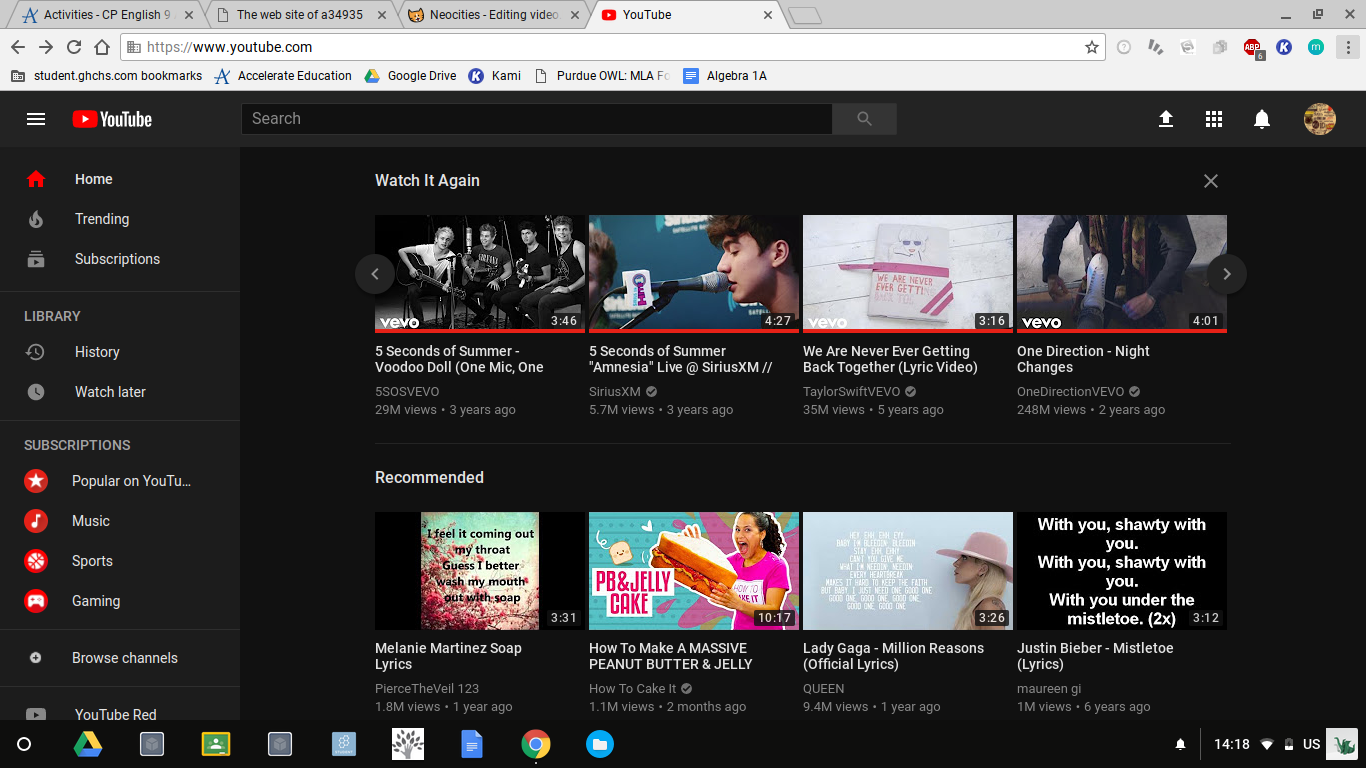Click the Watch later icon
1366x768 pixels.
click(36, 392)
